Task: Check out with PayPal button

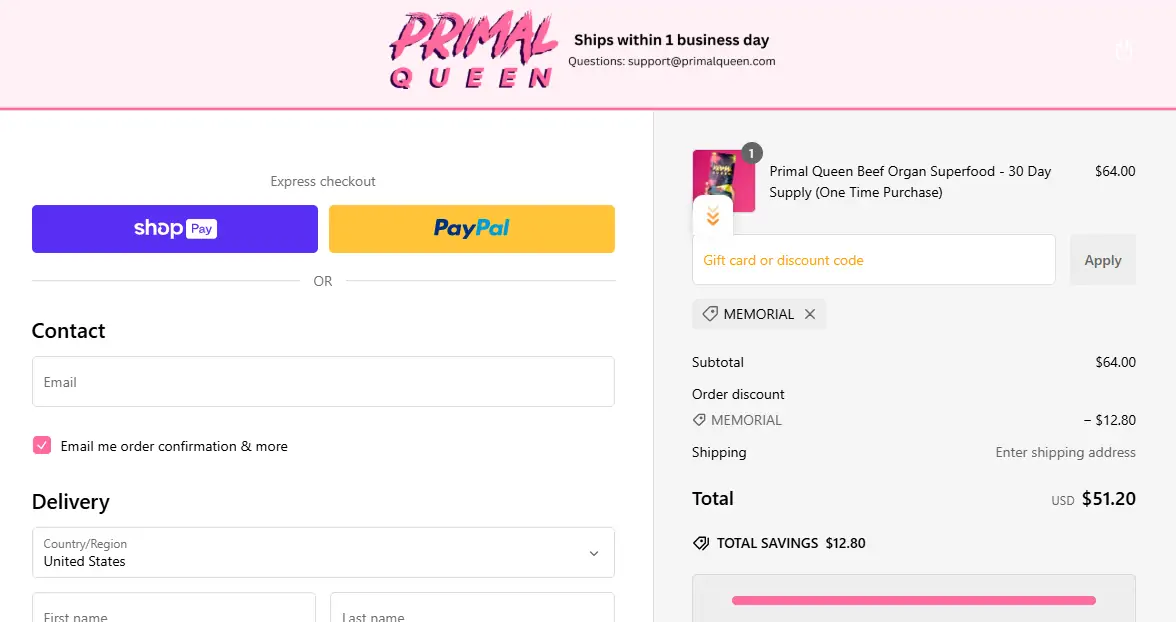Action: pos(471,229)
